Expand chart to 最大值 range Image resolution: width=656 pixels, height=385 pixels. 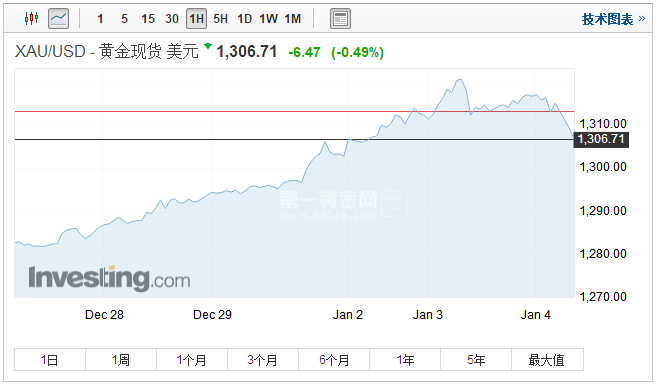click(x=547, y=359)
